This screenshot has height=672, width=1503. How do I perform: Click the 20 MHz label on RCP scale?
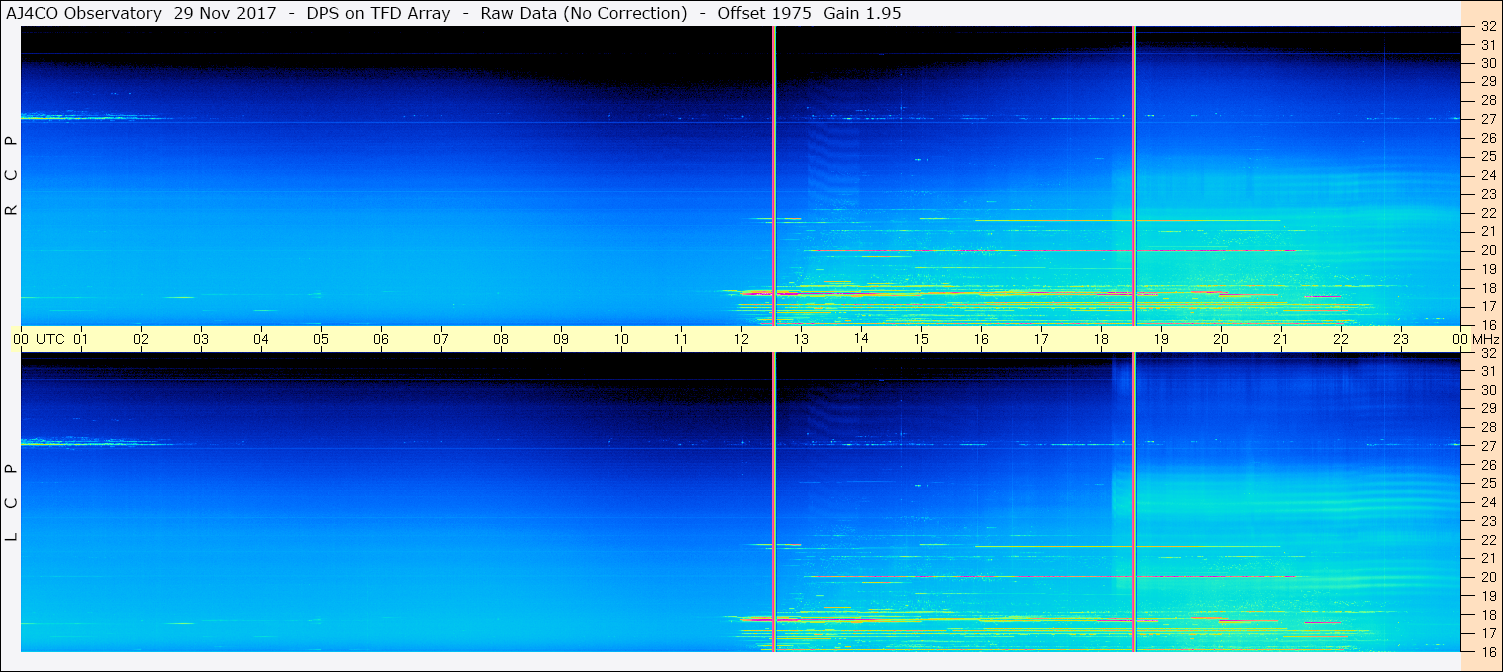pos(1488,250)
